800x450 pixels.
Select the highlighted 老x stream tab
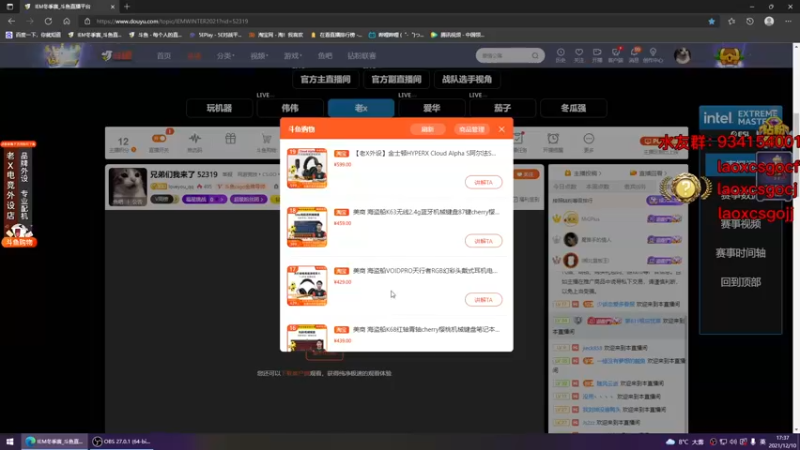(361, 108)
